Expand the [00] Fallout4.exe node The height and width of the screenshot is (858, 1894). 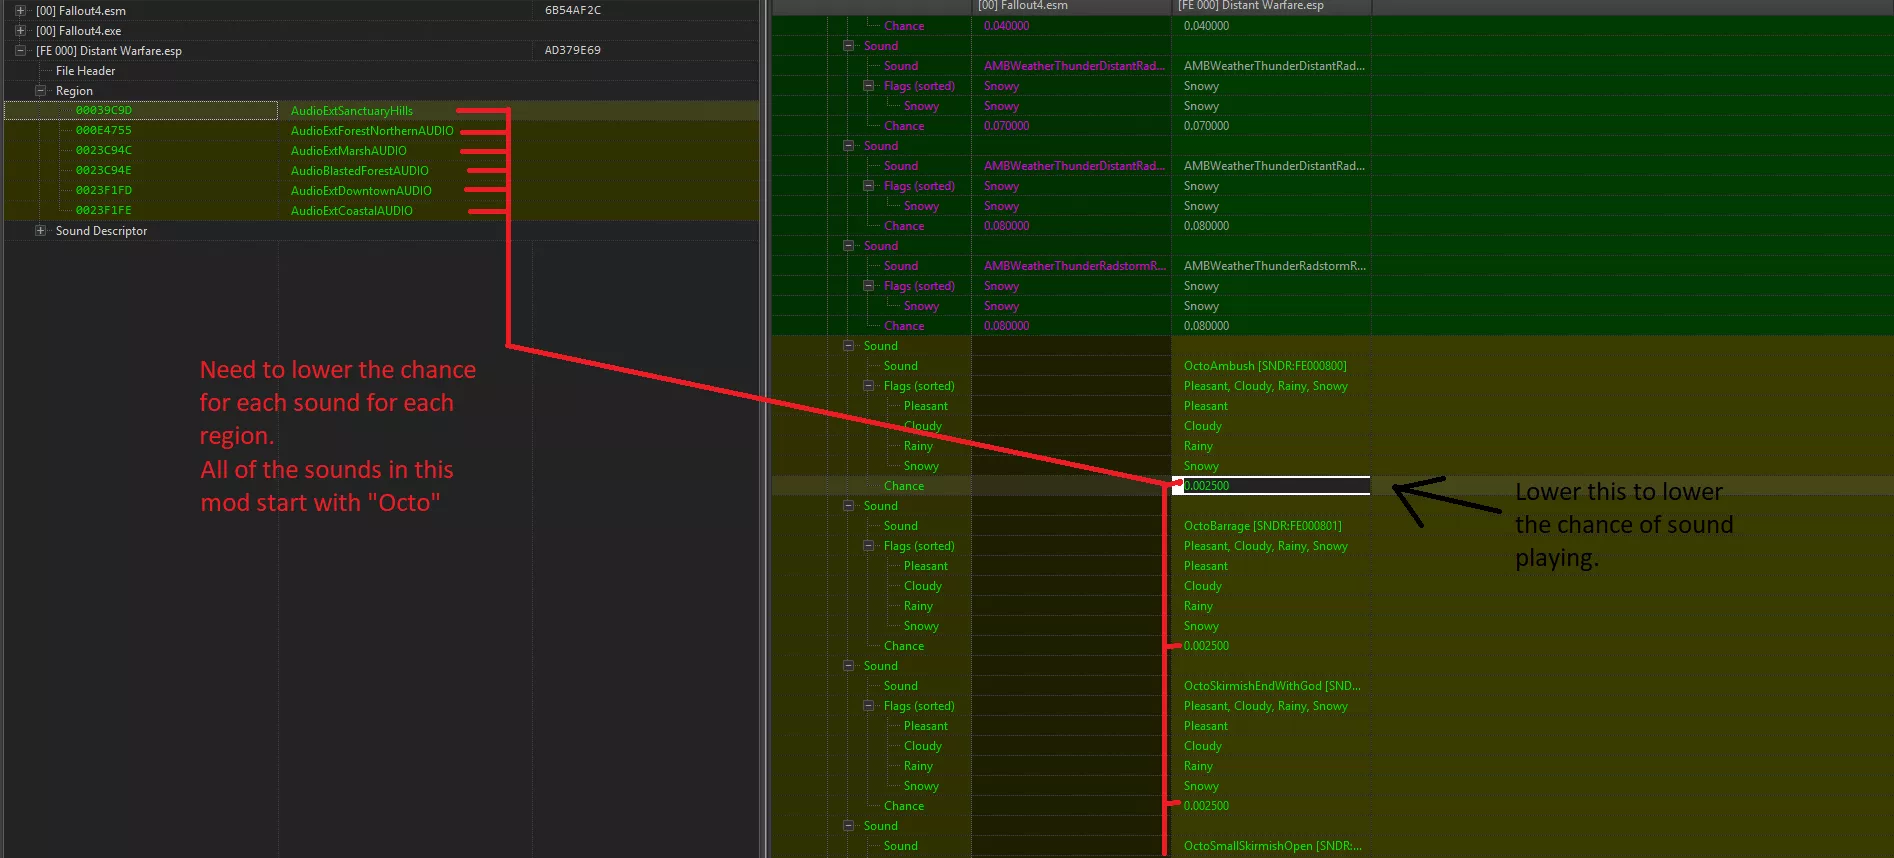pyautogui.click(x=20, y=30)
